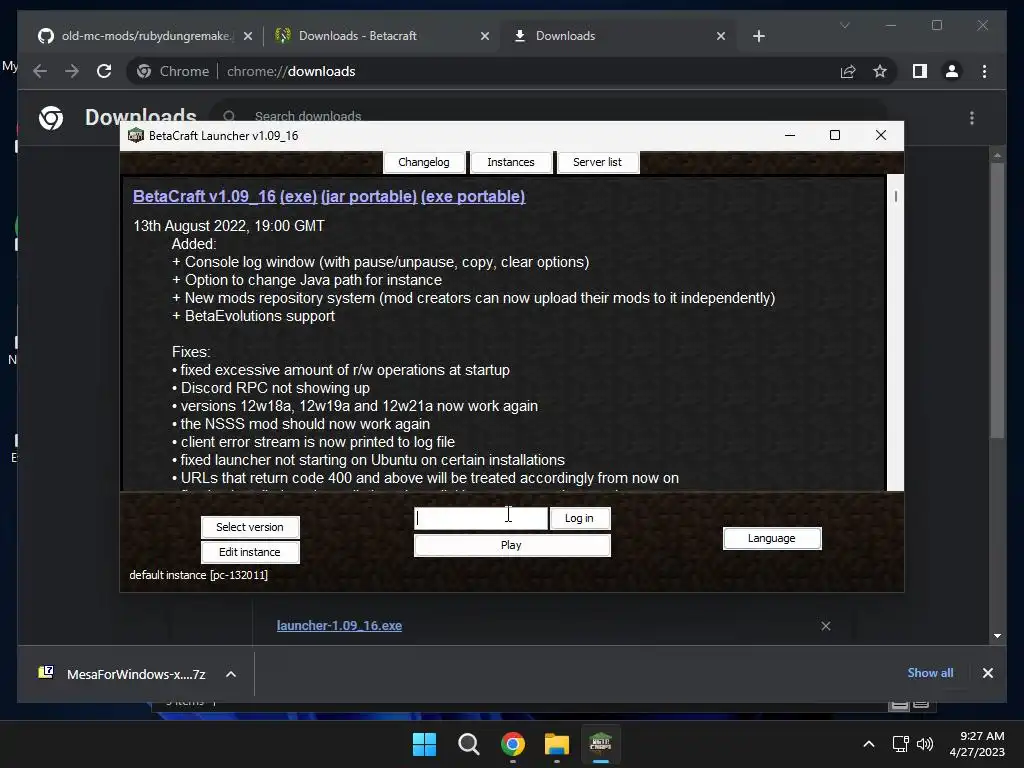The width and height of the screenshot is (1024, 768).
Task: Expand options for MesaForWindows download item
Action: (x=231, y=674)
